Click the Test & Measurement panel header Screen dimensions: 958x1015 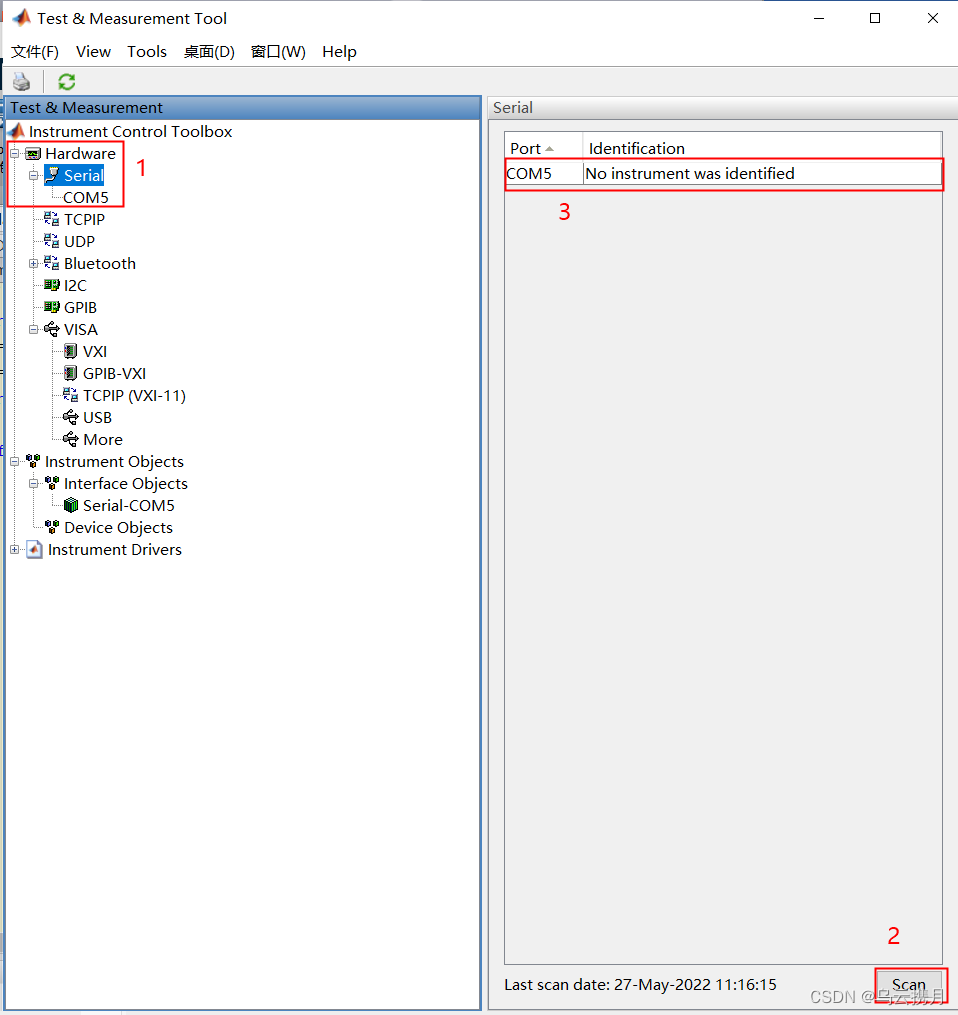click(243, 107)
